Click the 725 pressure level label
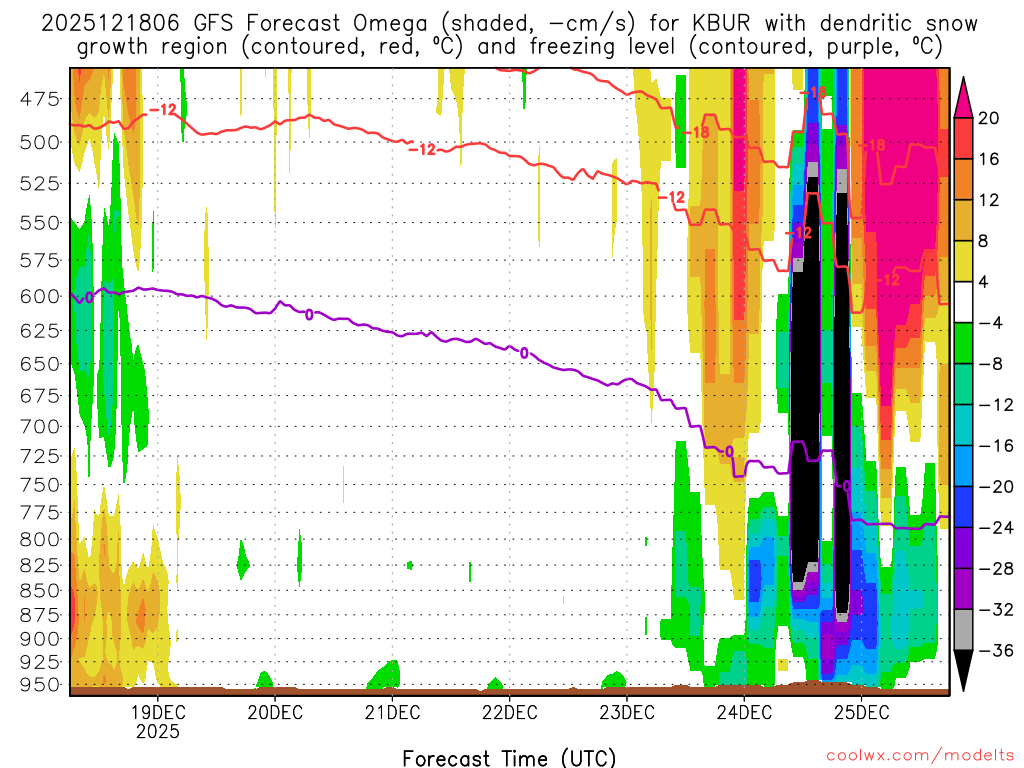1024x768 pixels. [x=39, y=456]
